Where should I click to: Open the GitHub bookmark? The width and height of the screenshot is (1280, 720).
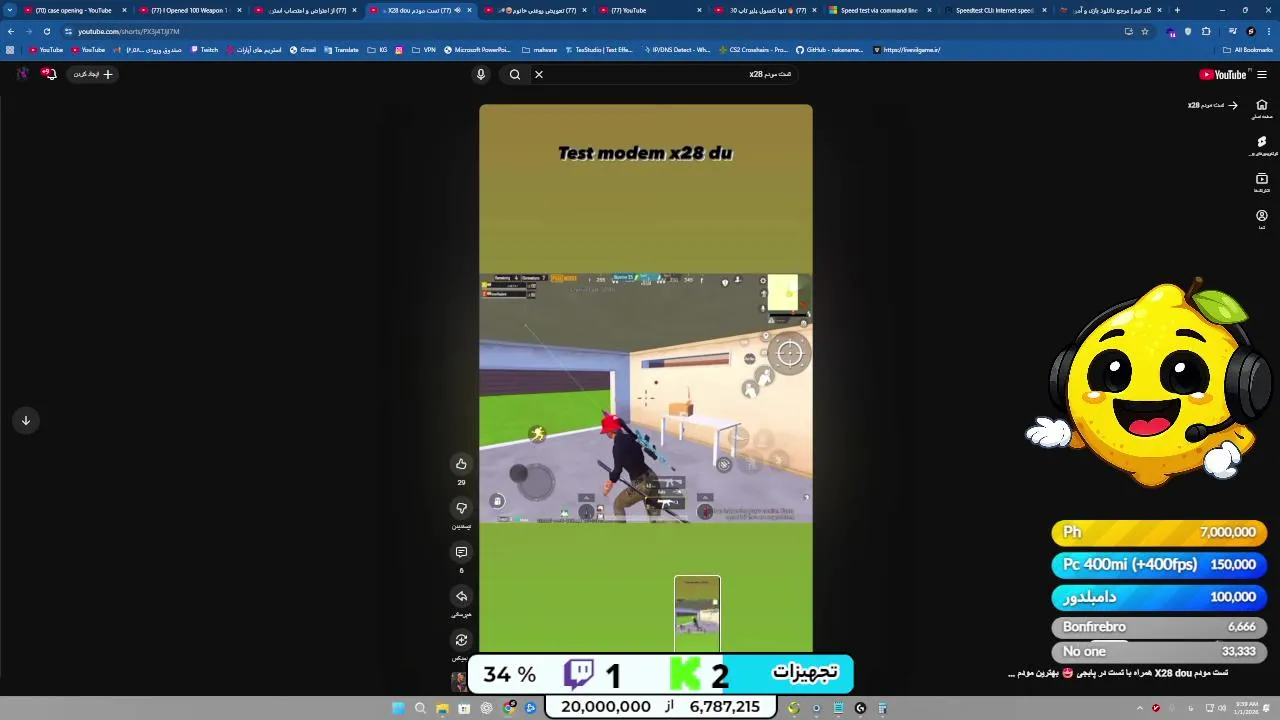pos(829,49)
